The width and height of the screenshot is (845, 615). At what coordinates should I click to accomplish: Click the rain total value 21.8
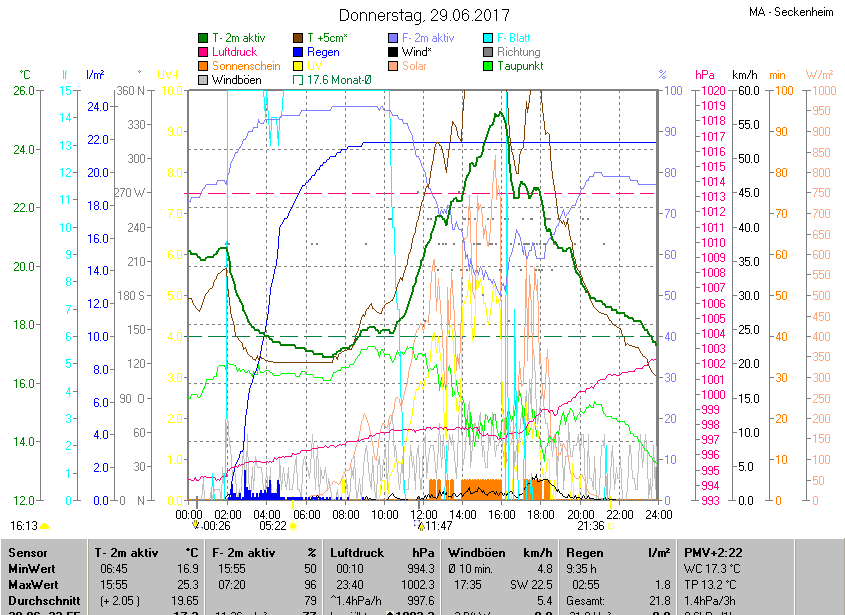(x=660, y=600)
